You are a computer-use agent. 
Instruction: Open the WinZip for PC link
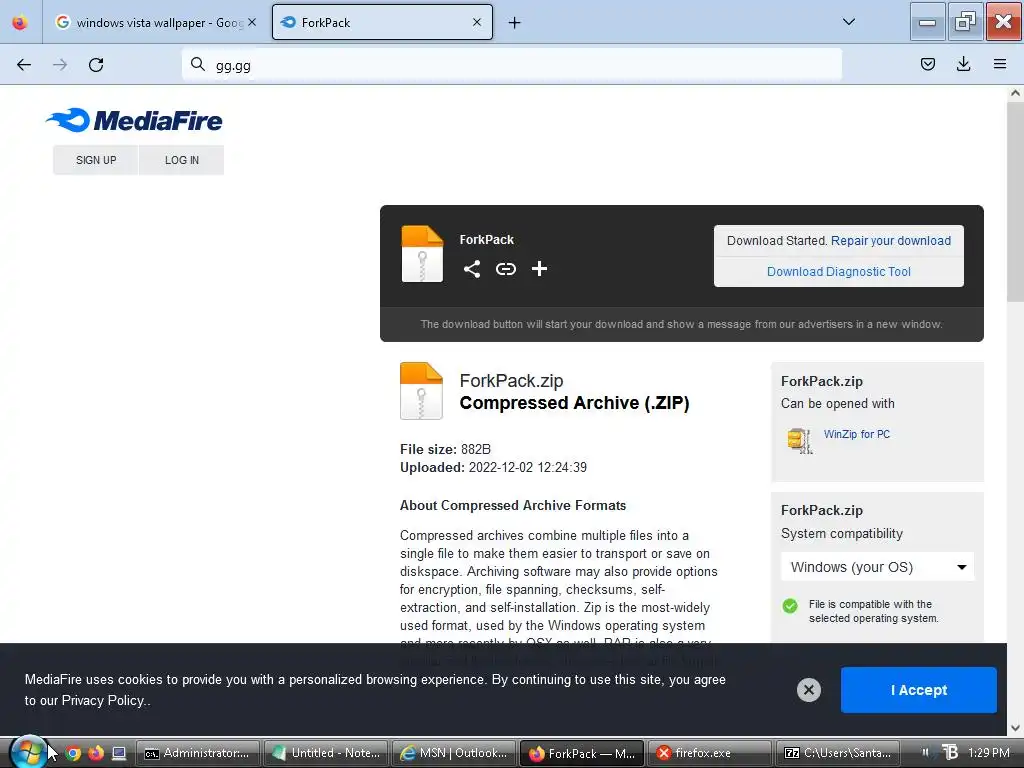857,434
